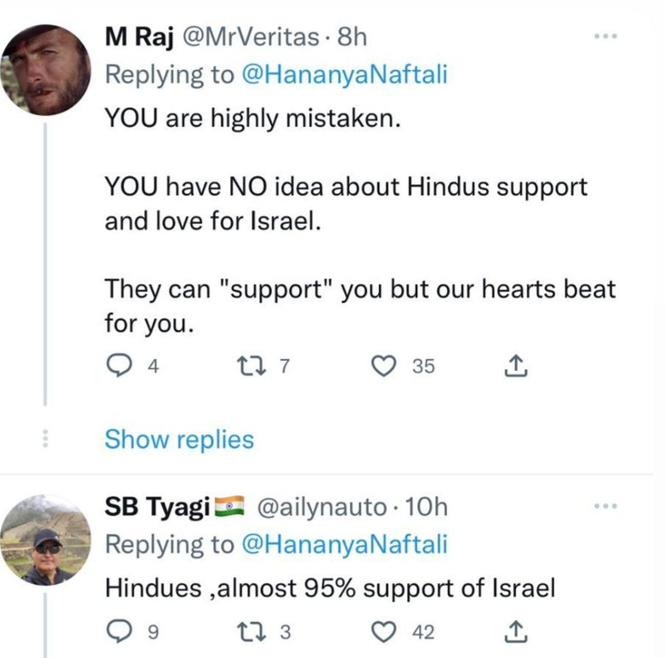Share SB Tyagi's tweet
The image size is (665, 658).
pos(515,631)
